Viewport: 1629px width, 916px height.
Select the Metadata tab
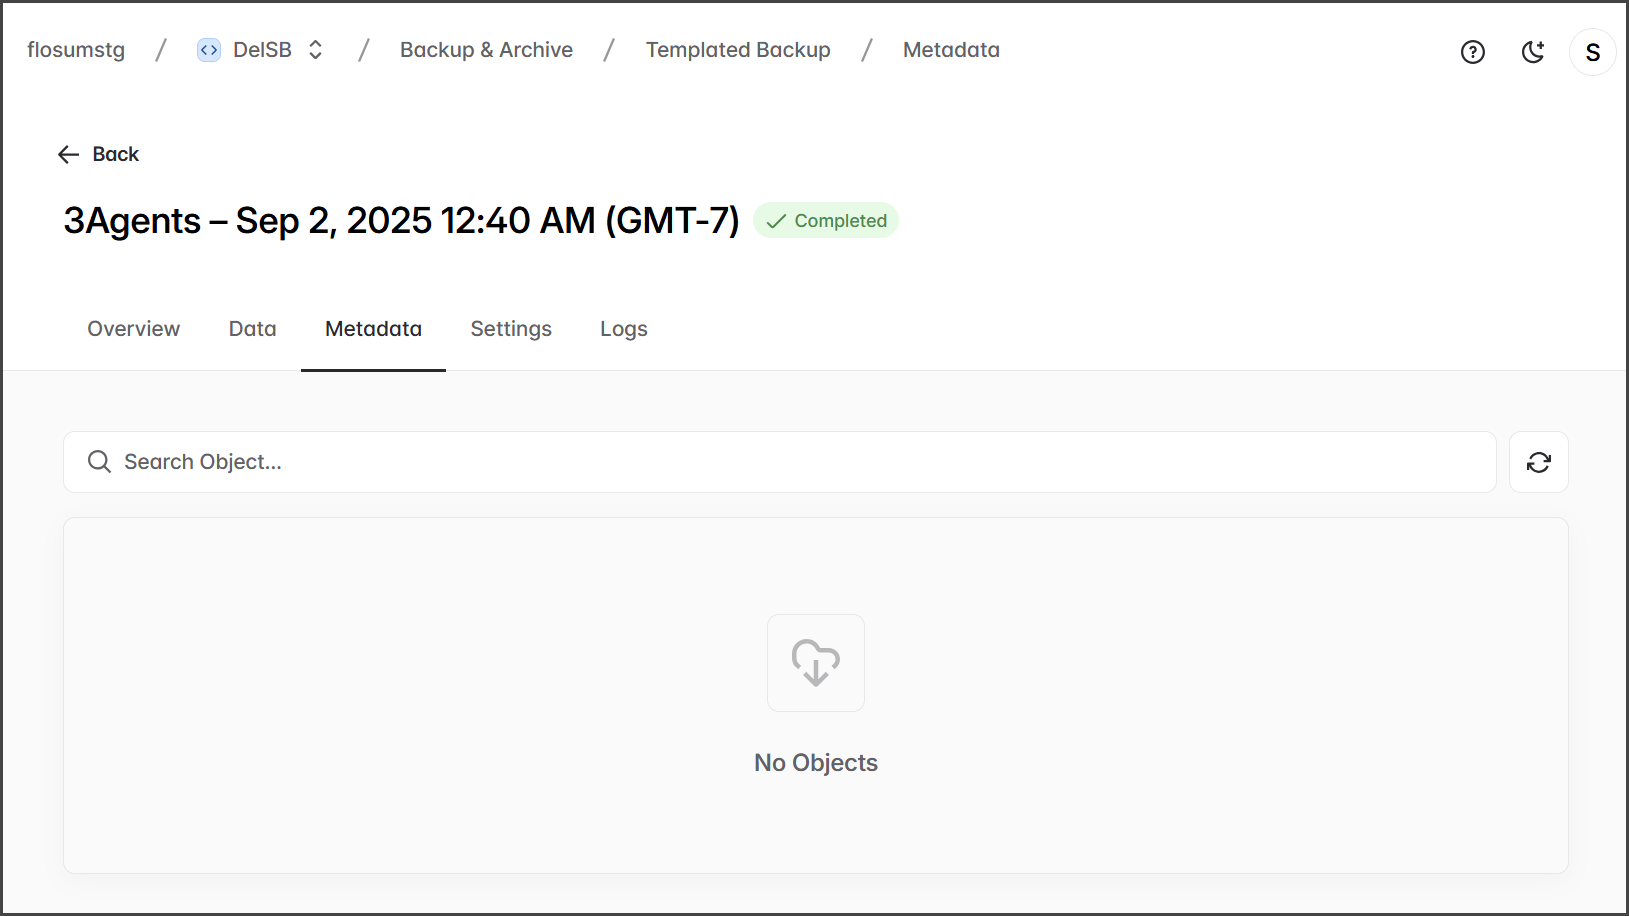373,329
